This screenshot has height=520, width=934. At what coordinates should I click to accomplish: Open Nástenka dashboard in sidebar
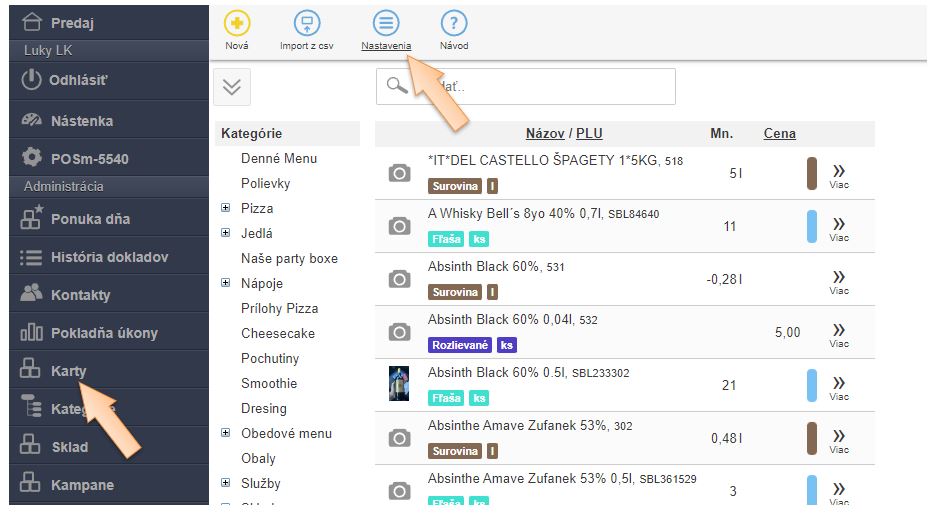pyautogui.click(x=81, y=121)
